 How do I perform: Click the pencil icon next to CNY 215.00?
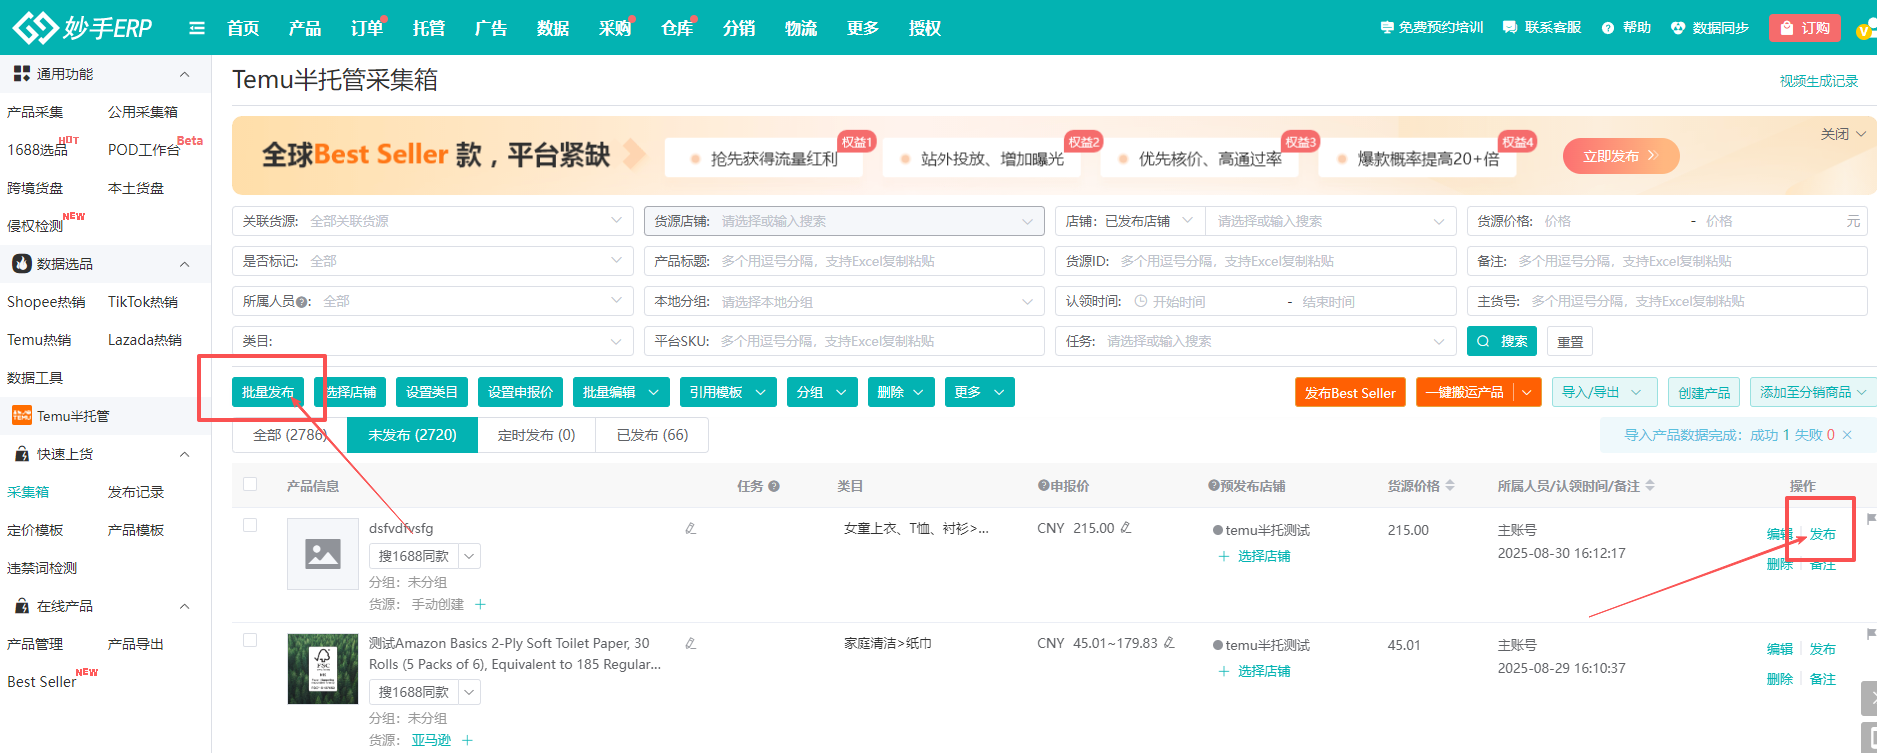click(1126, 528)
